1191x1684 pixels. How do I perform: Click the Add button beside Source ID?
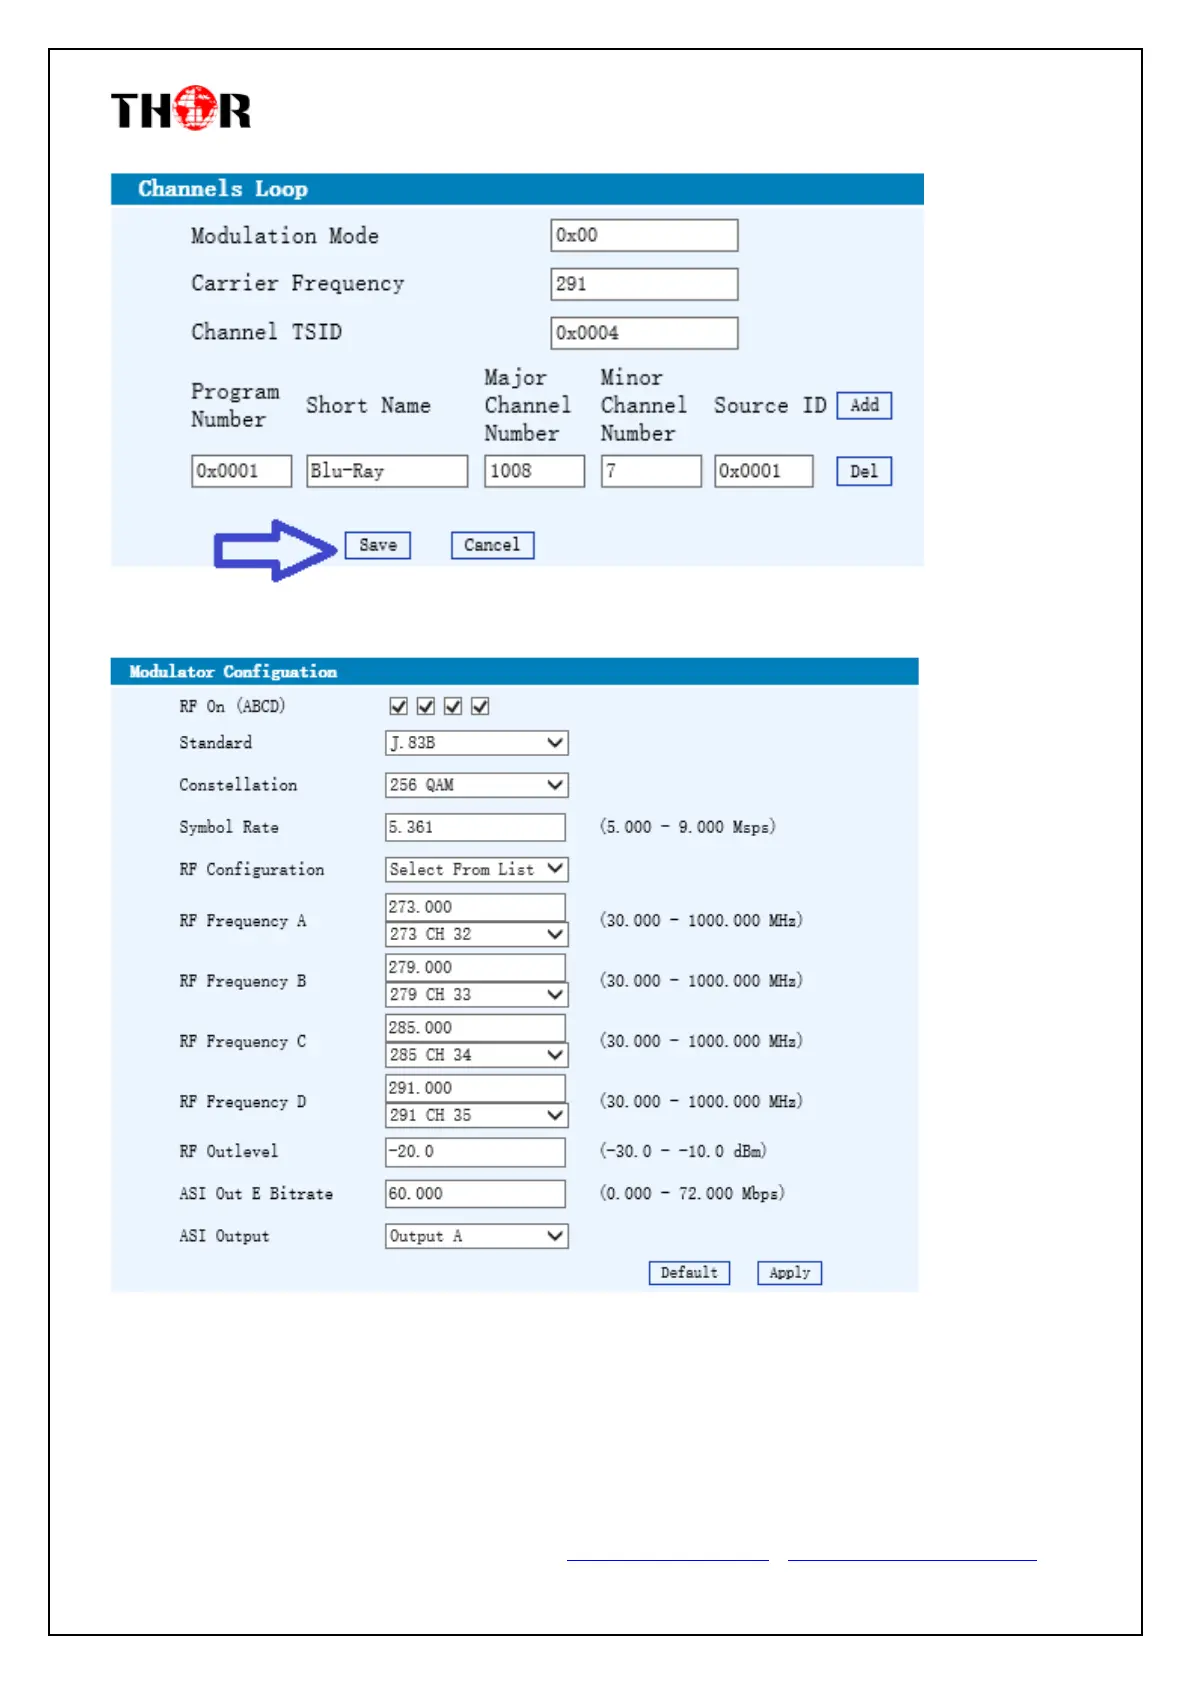click(864, 405)
